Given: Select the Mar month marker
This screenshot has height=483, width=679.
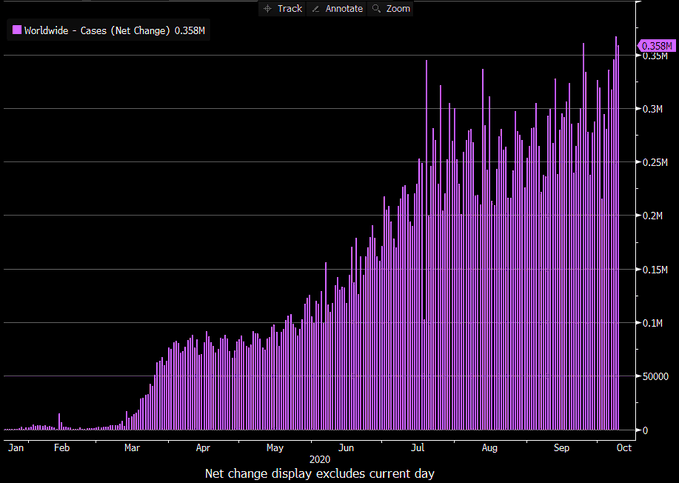Looking at the screenshot, I should [132, 449].
